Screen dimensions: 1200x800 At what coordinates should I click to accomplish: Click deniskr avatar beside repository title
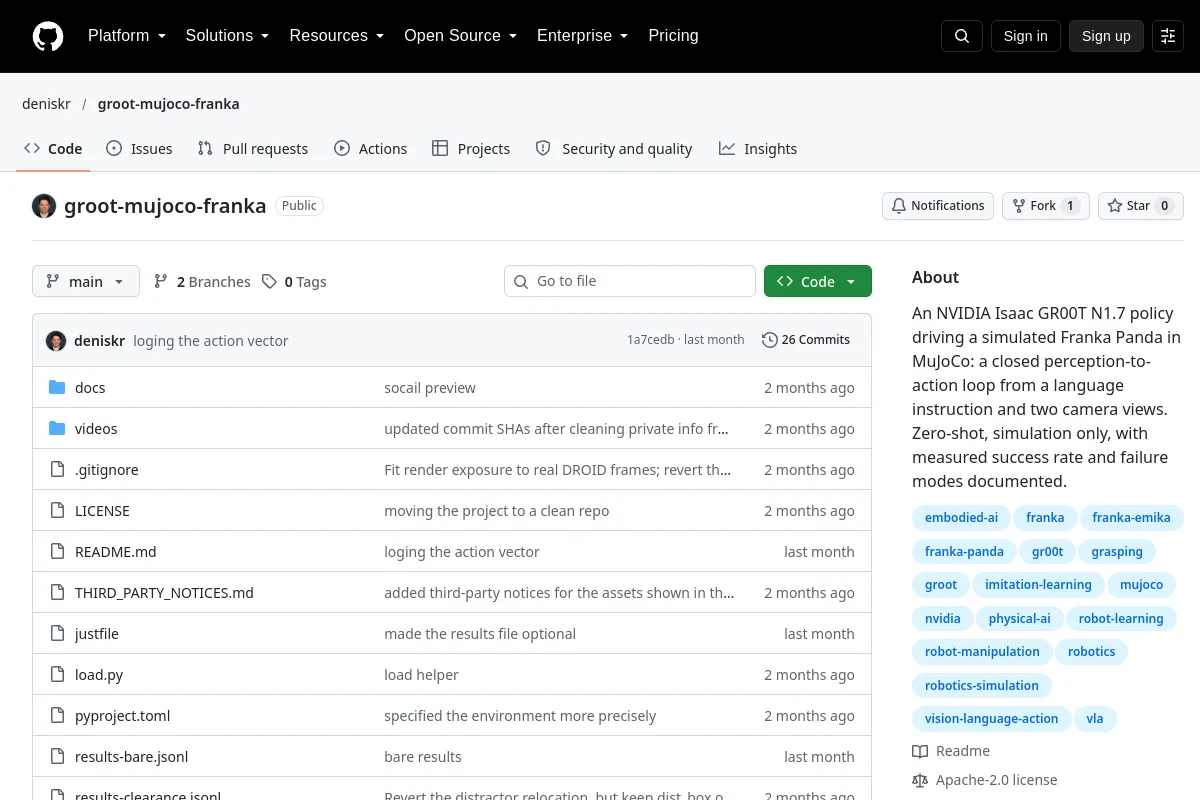point(44,206)
